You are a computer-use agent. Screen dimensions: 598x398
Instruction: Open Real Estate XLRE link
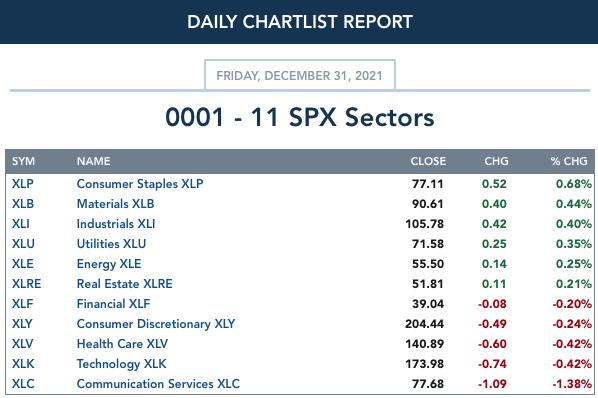[x=124, y=284]
